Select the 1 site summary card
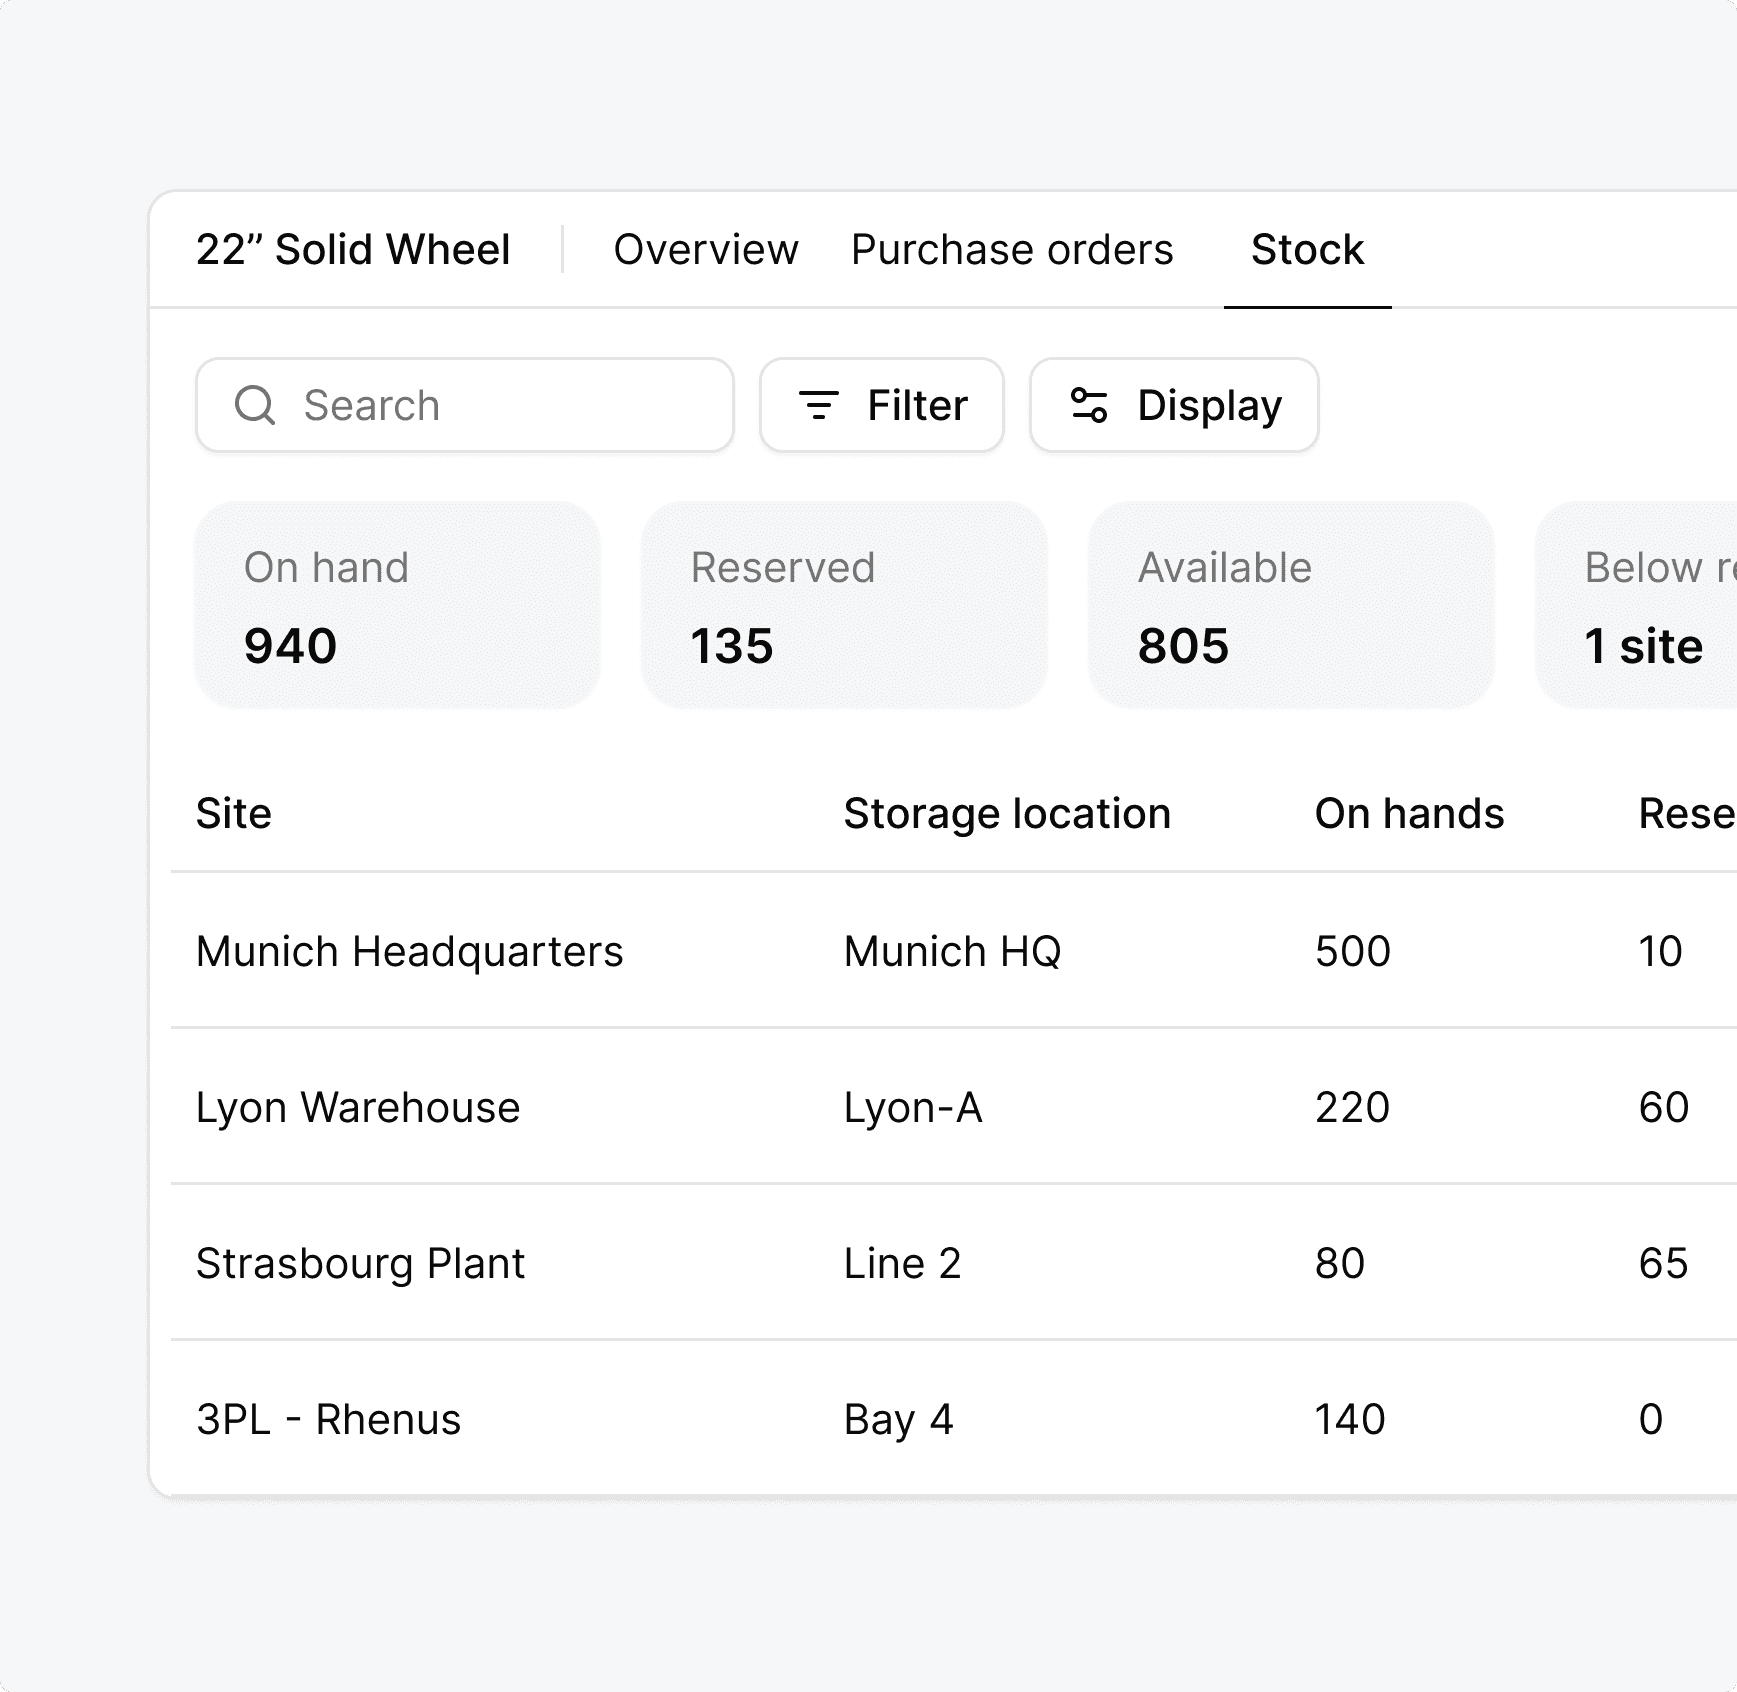Image resolution: width=1737 pixels, height=1692 pixels. (x=1637, y=605)
